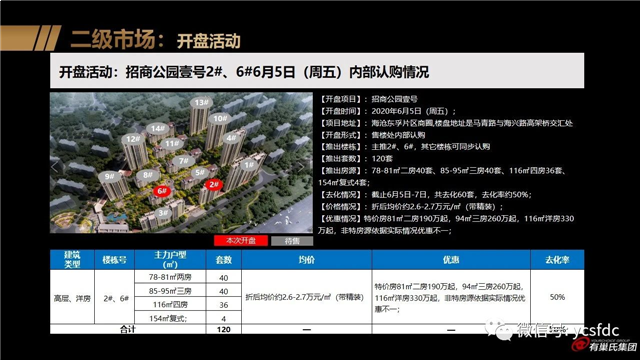
Task: Click the 楼栋号 table header
Action: pyautogui.click(x=115, y=260)
